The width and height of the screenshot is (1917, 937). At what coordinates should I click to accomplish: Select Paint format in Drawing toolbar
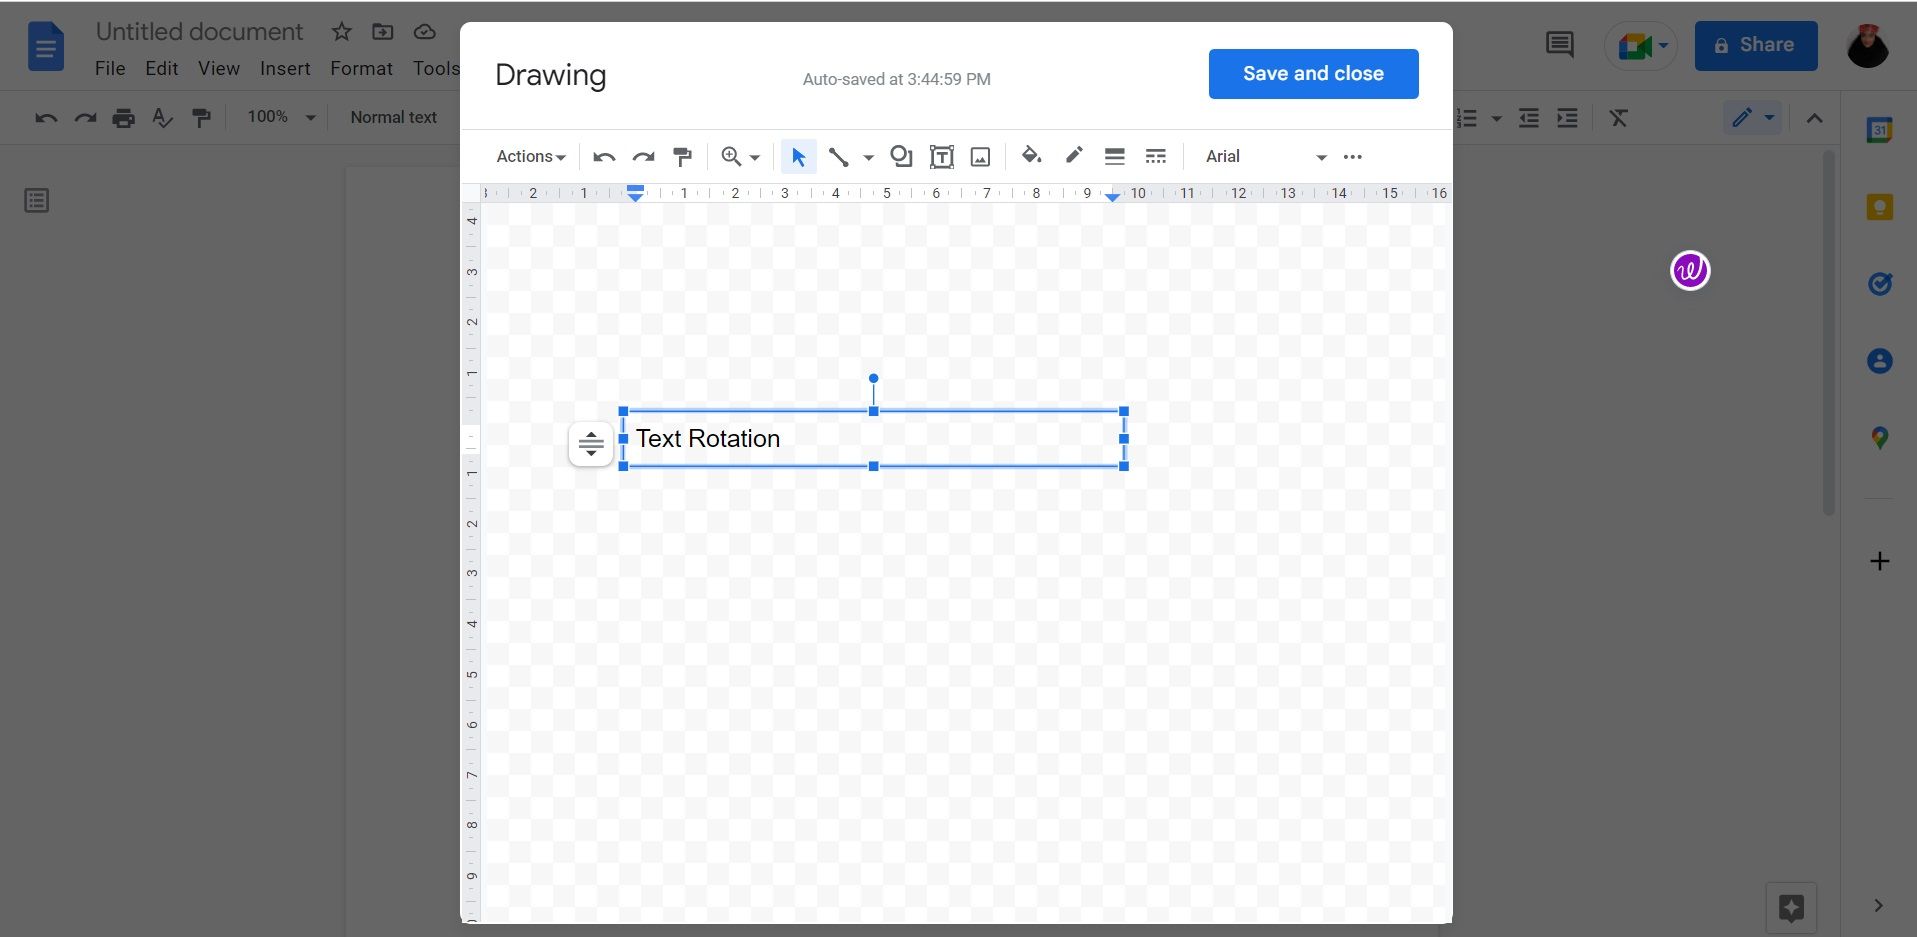click(683, 157)
